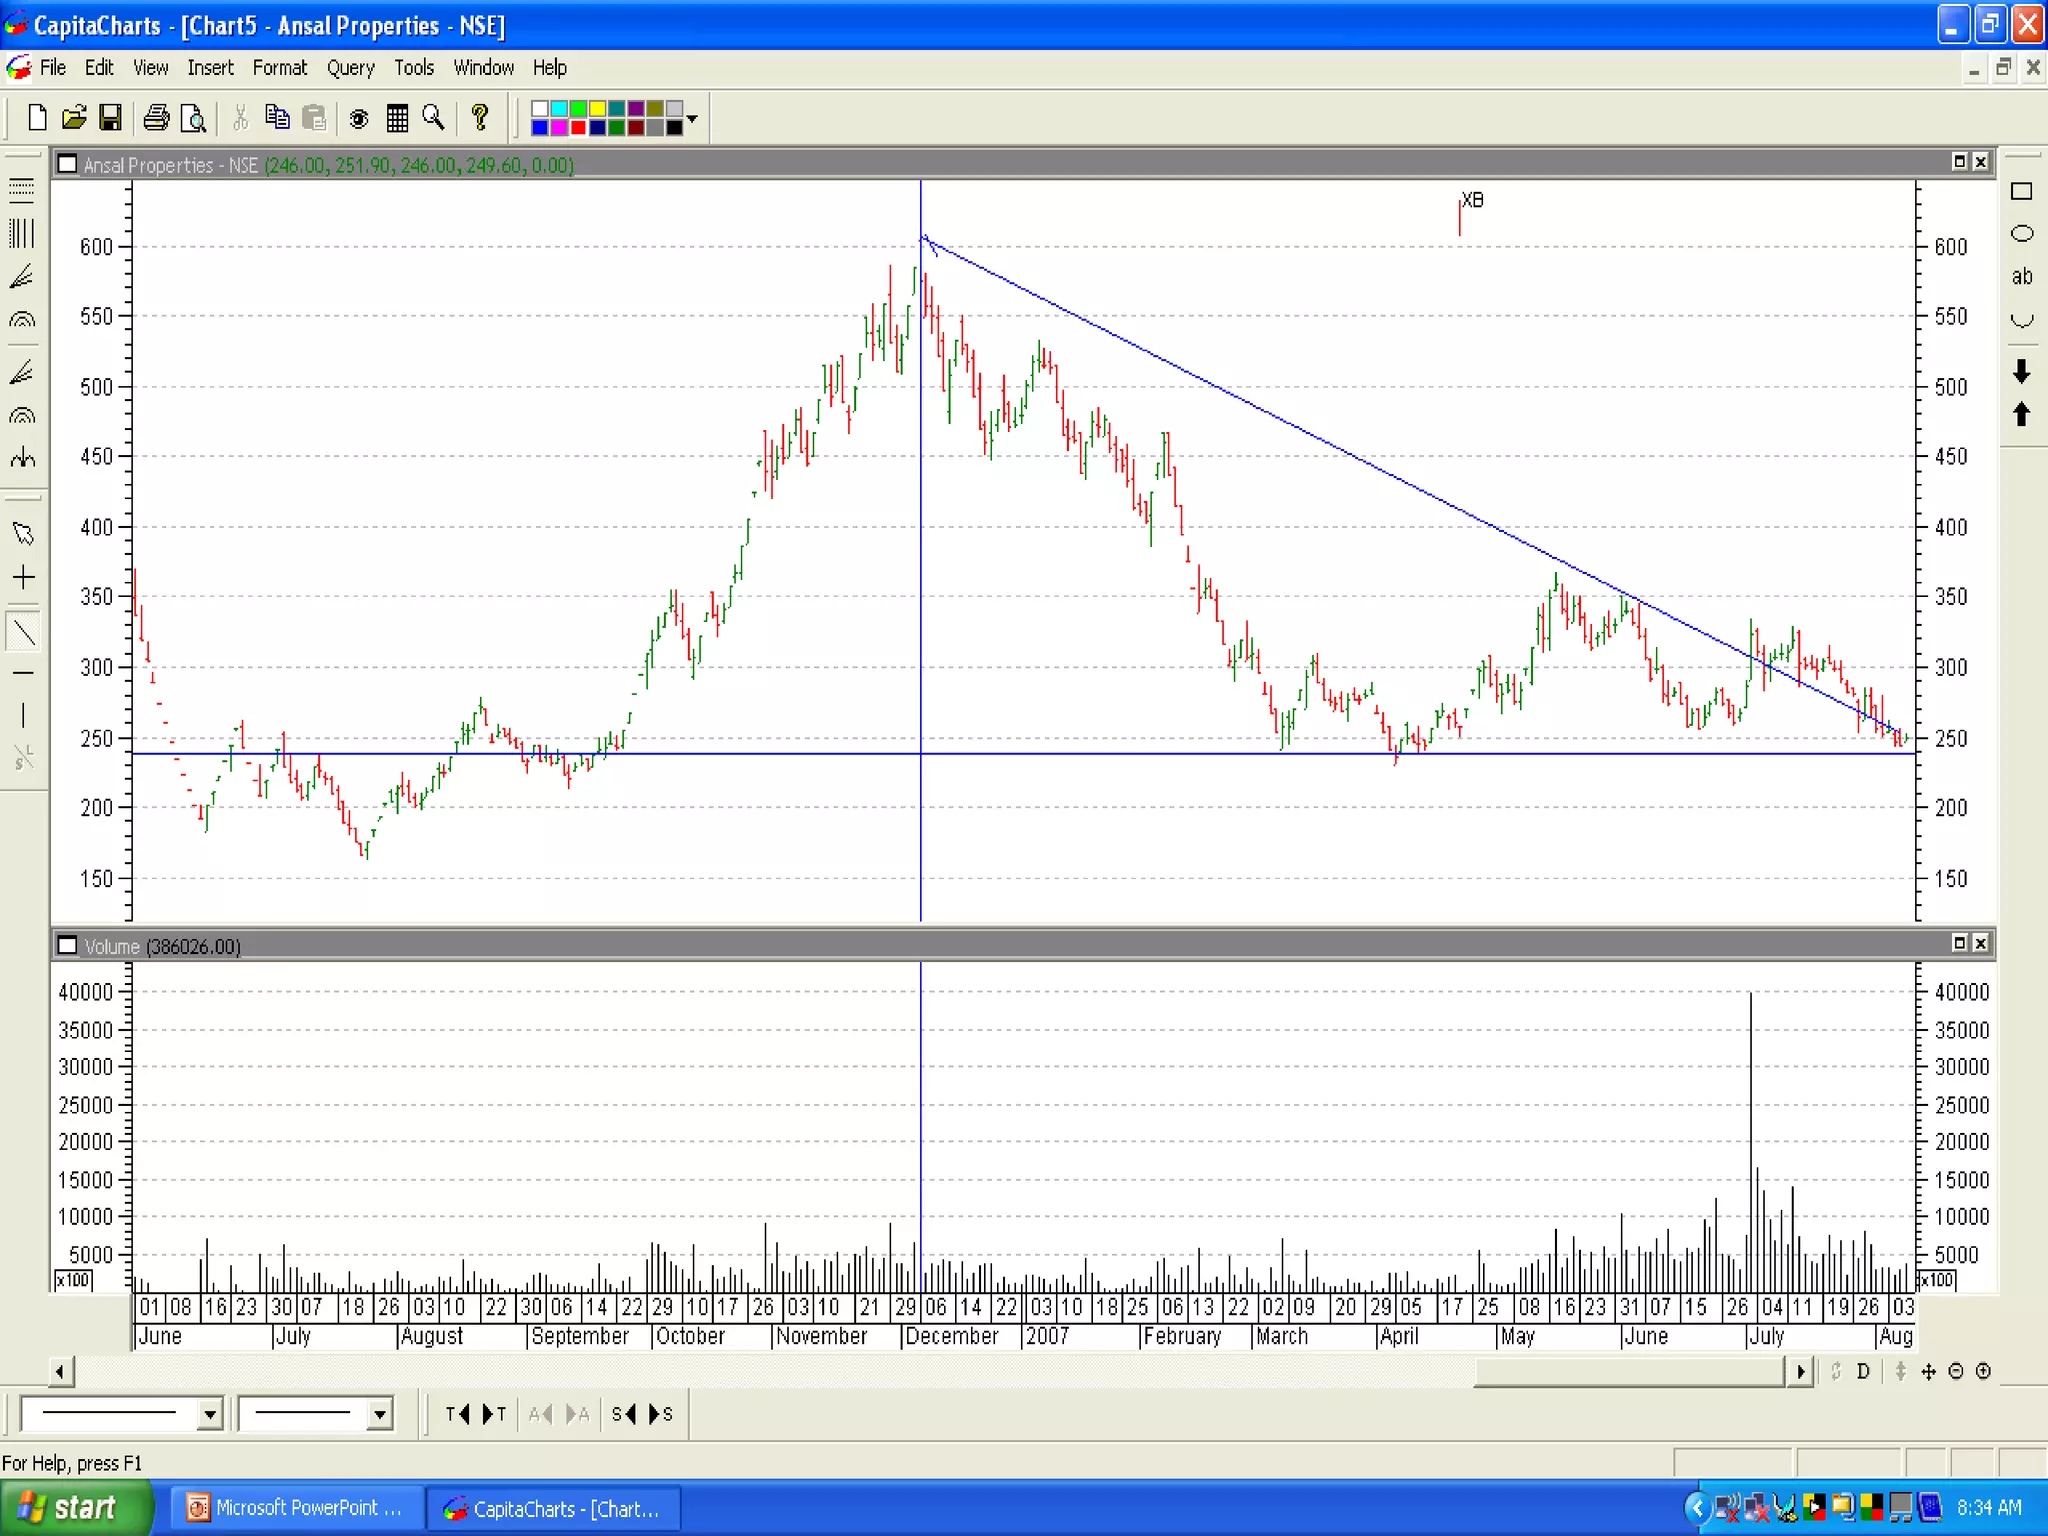Select the 'ab' text annotation tool

pos(2021,277)
